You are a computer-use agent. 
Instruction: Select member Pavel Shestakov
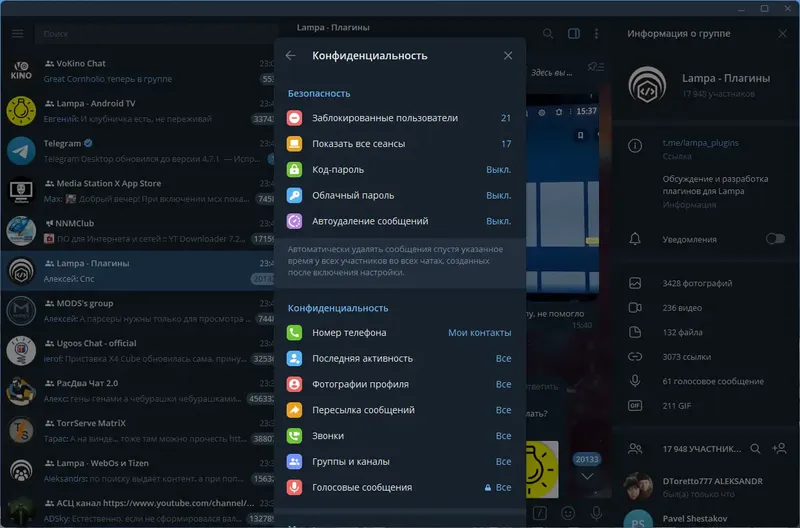point(706,518)
